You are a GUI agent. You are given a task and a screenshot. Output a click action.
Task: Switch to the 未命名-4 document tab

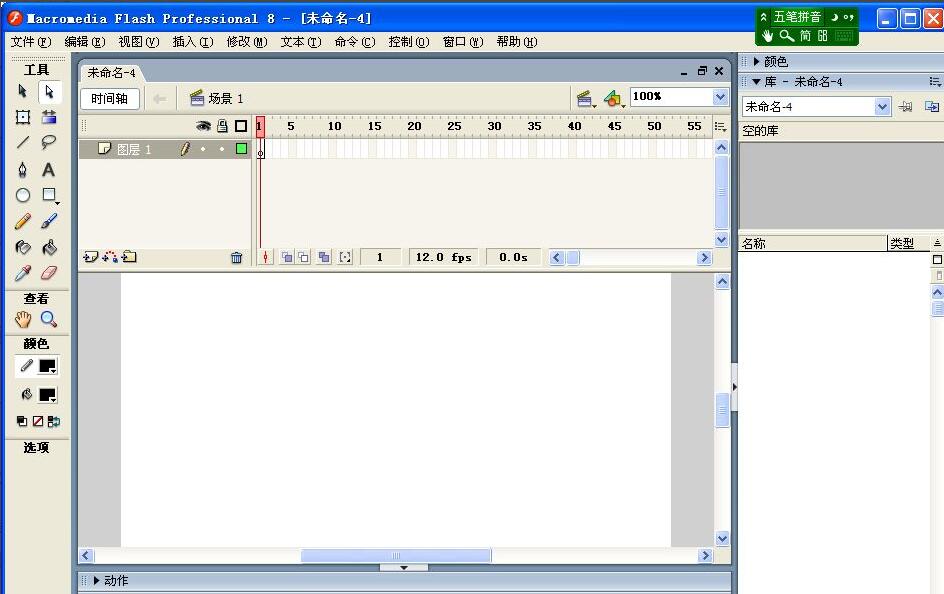(x=111, y=73)
